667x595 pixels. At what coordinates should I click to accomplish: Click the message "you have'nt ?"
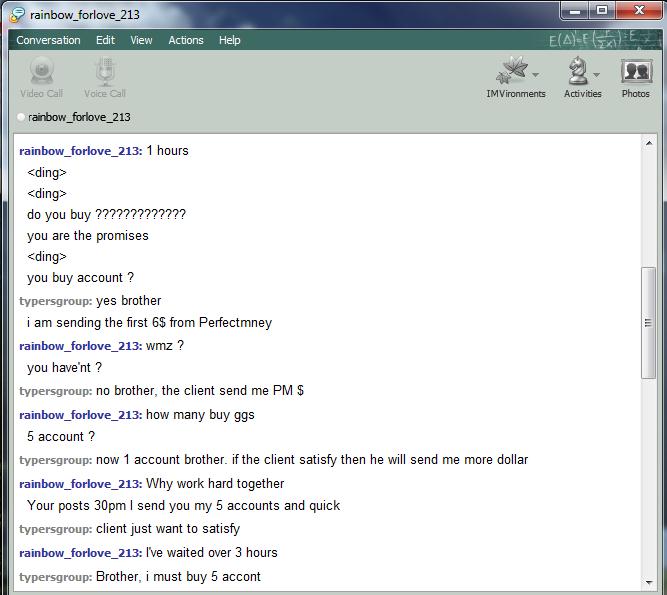point(65,367)
